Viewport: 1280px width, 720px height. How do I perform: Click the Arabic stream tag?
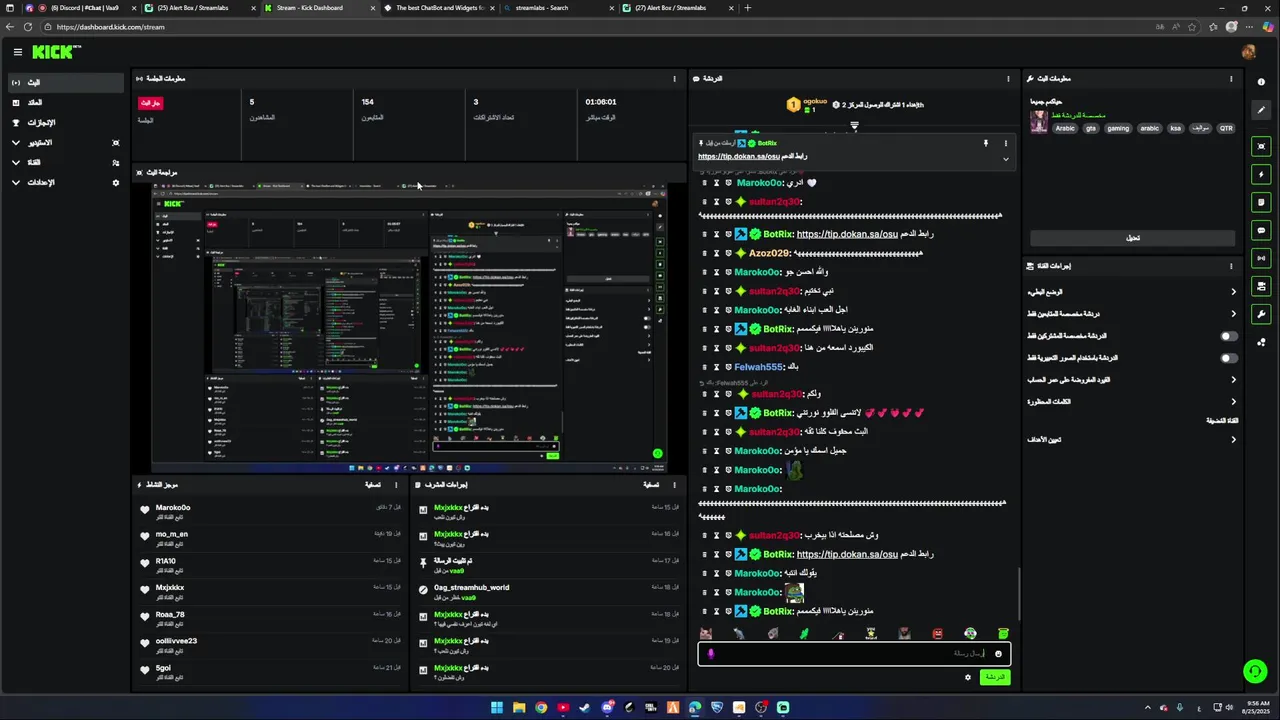pos(1065,128)
